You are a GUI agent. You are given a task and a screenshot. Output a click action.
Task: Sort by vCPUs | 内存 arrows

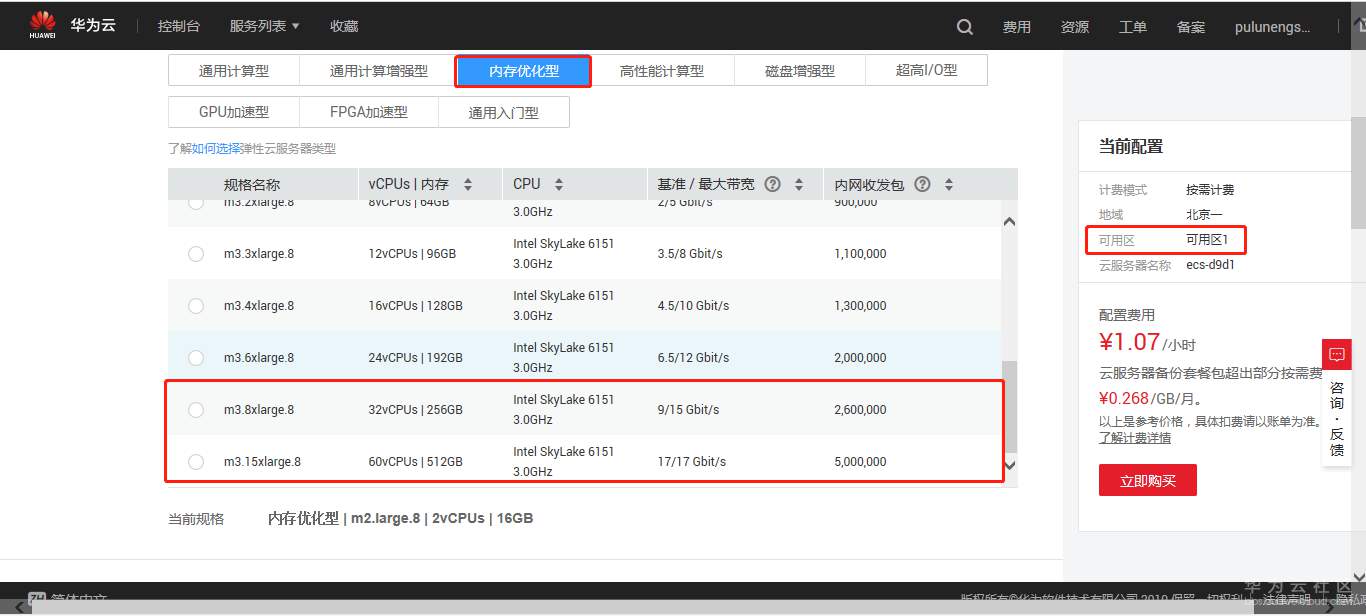pyautogui.click(x=468, y=184)
